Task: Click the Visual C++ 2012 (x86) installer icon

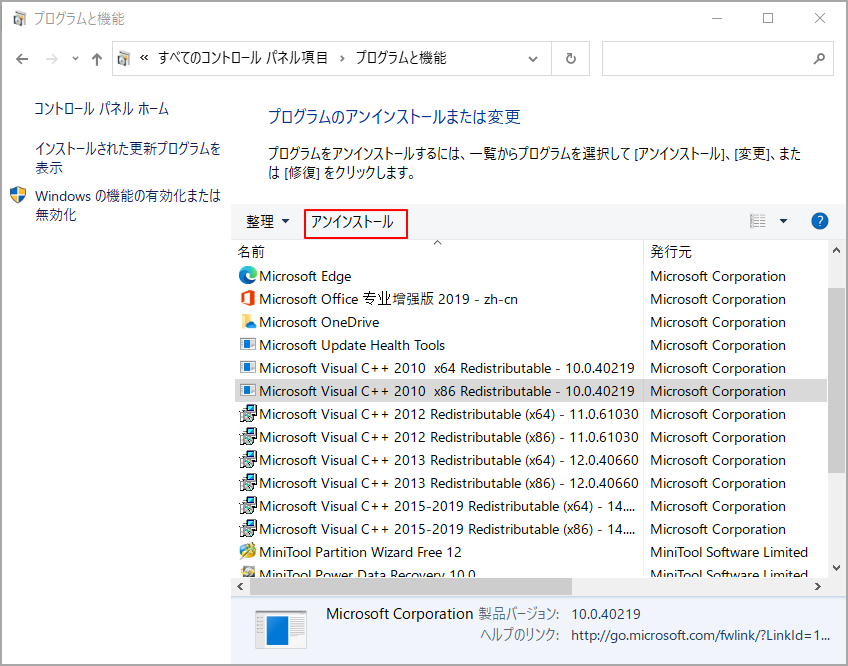Action: [x=248, y=436]
